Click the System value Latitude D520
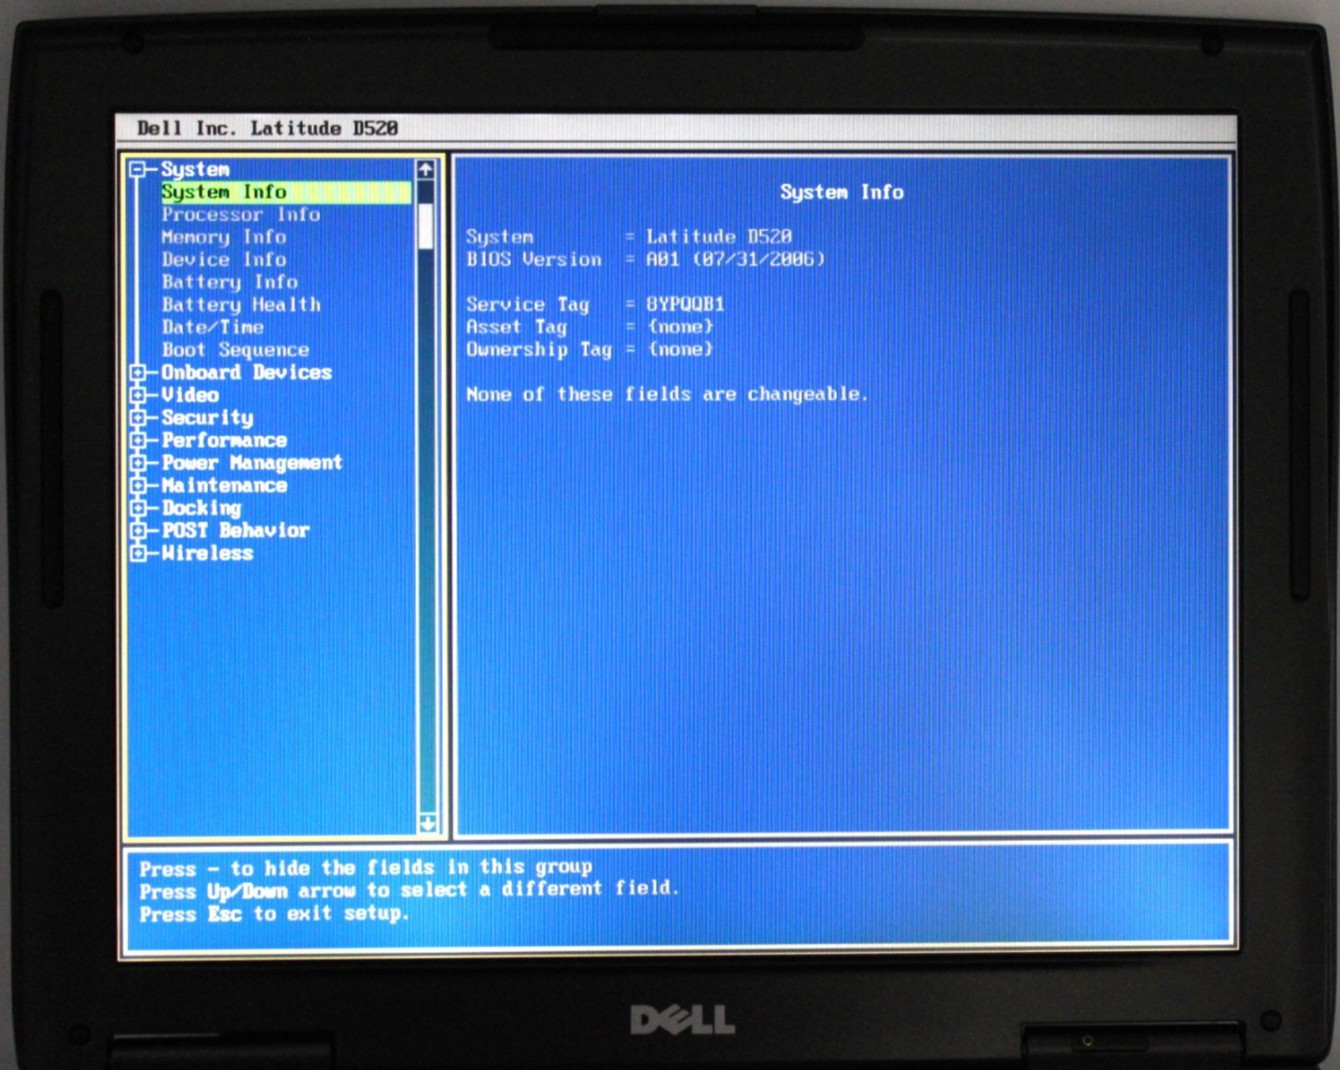 (x=719, y=237)
